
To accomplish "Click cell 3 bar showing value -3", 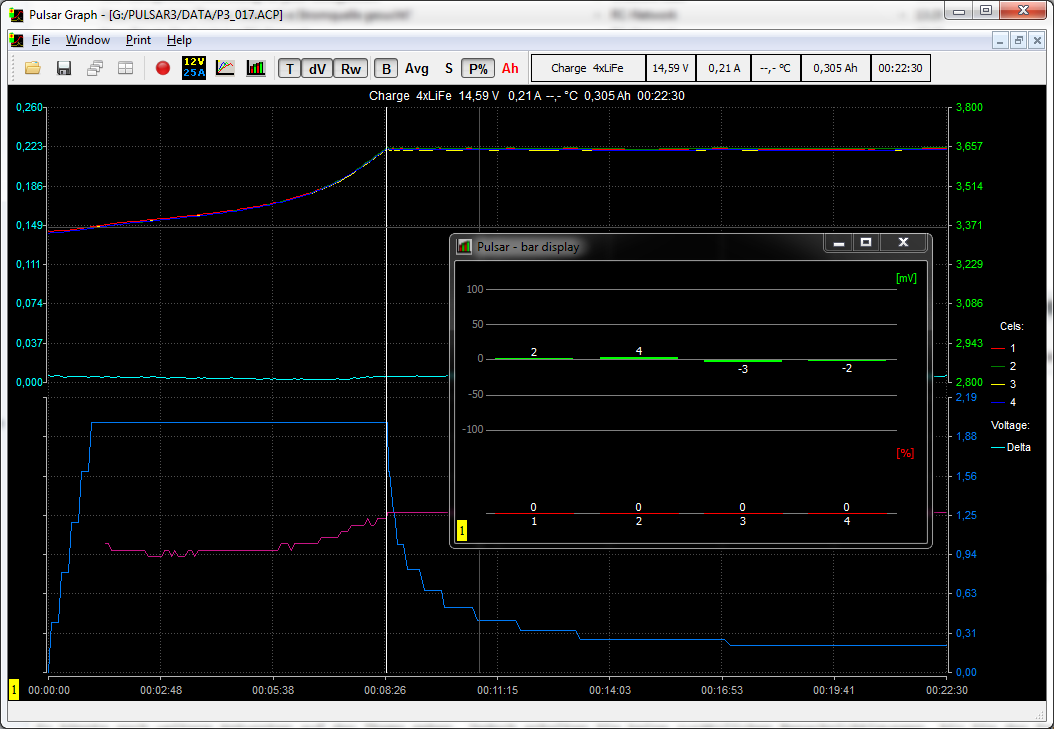I will click(x=743, y=361).
